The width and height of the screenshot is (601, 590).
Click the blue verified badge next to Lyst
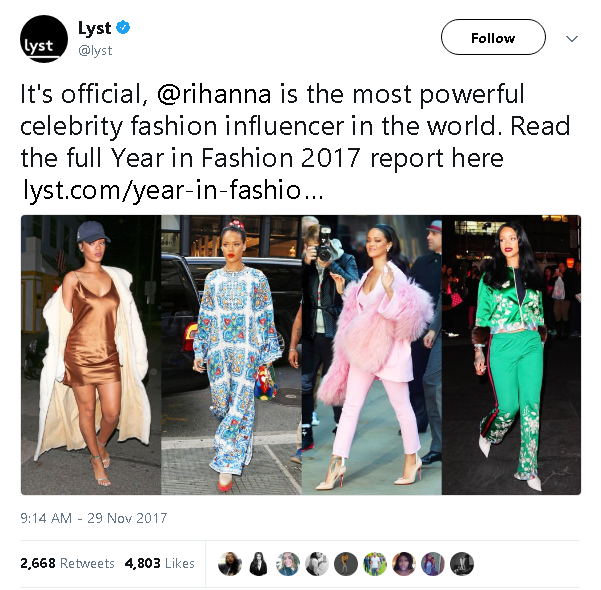pyautogui.click(x=123, y=28)
